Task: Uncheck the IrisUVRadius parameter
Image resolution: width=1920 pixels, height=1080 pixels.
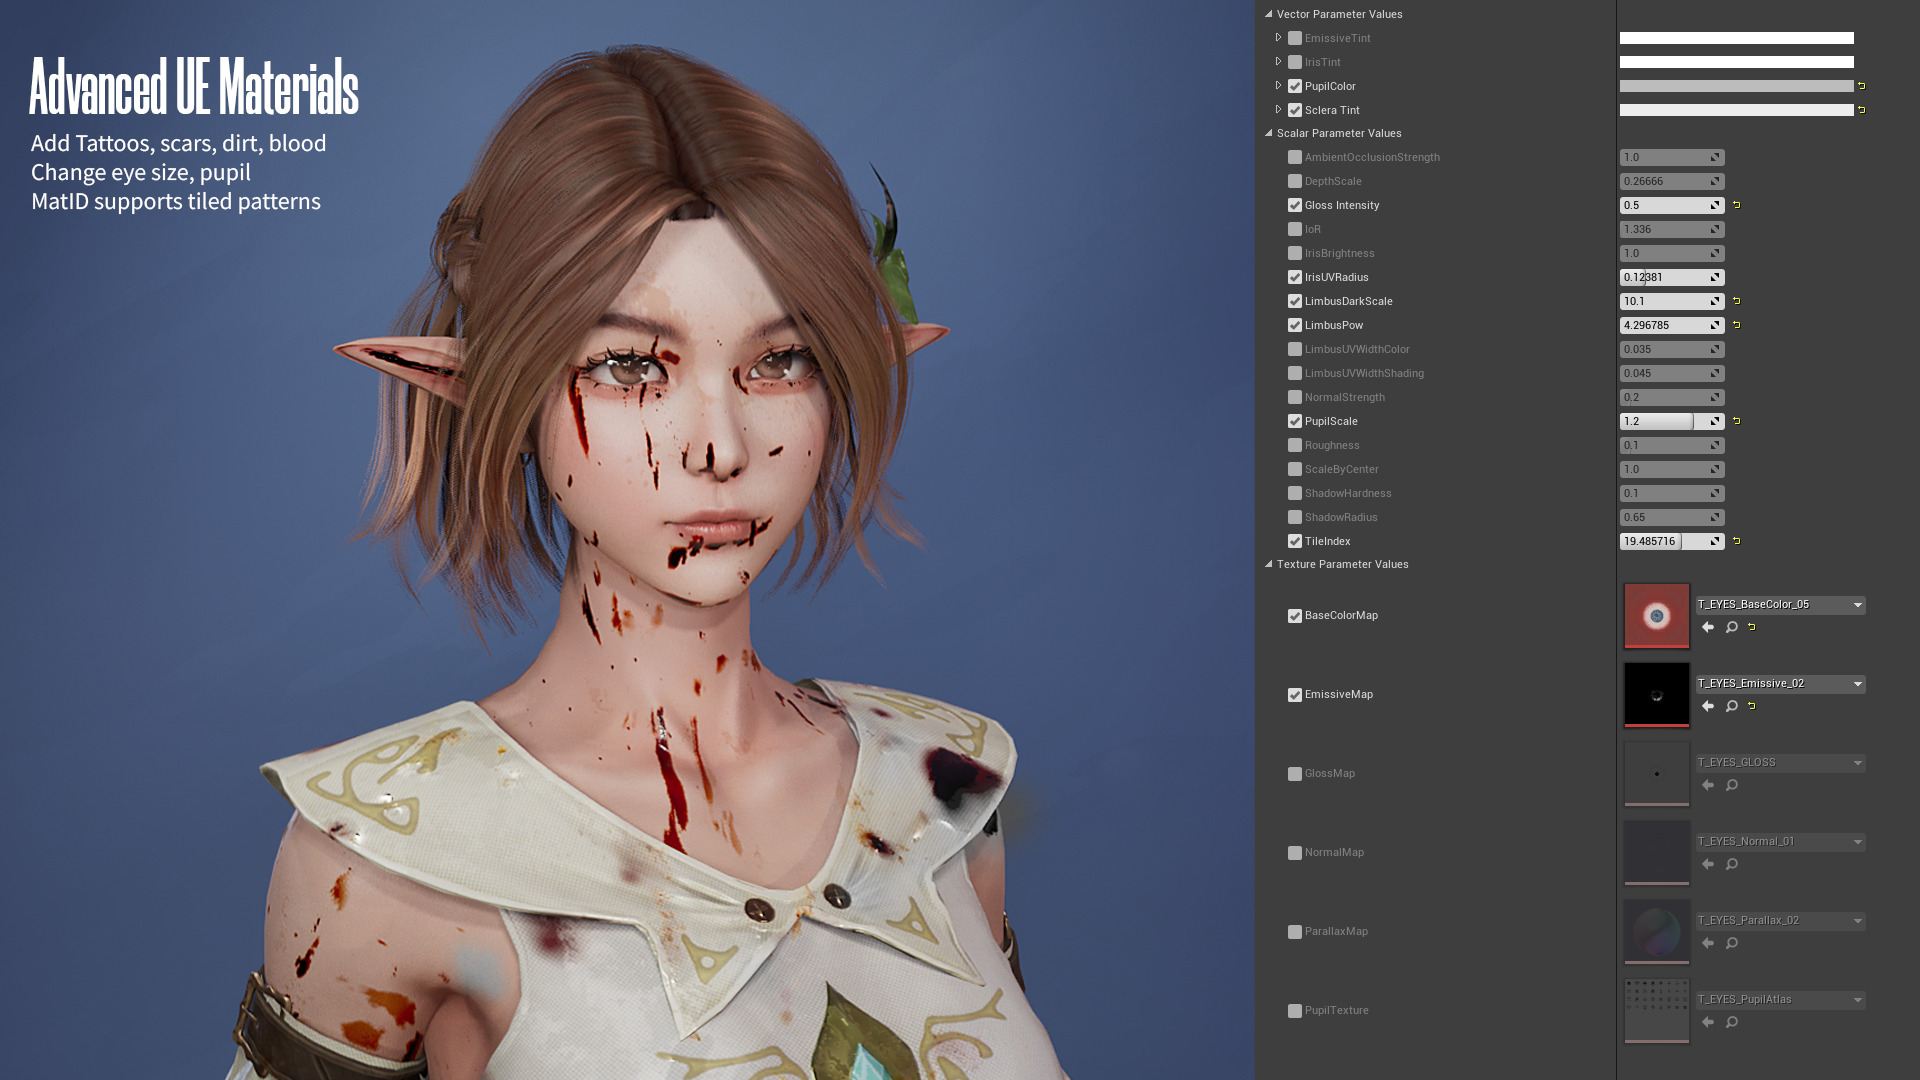Action: coord(1295,277)
